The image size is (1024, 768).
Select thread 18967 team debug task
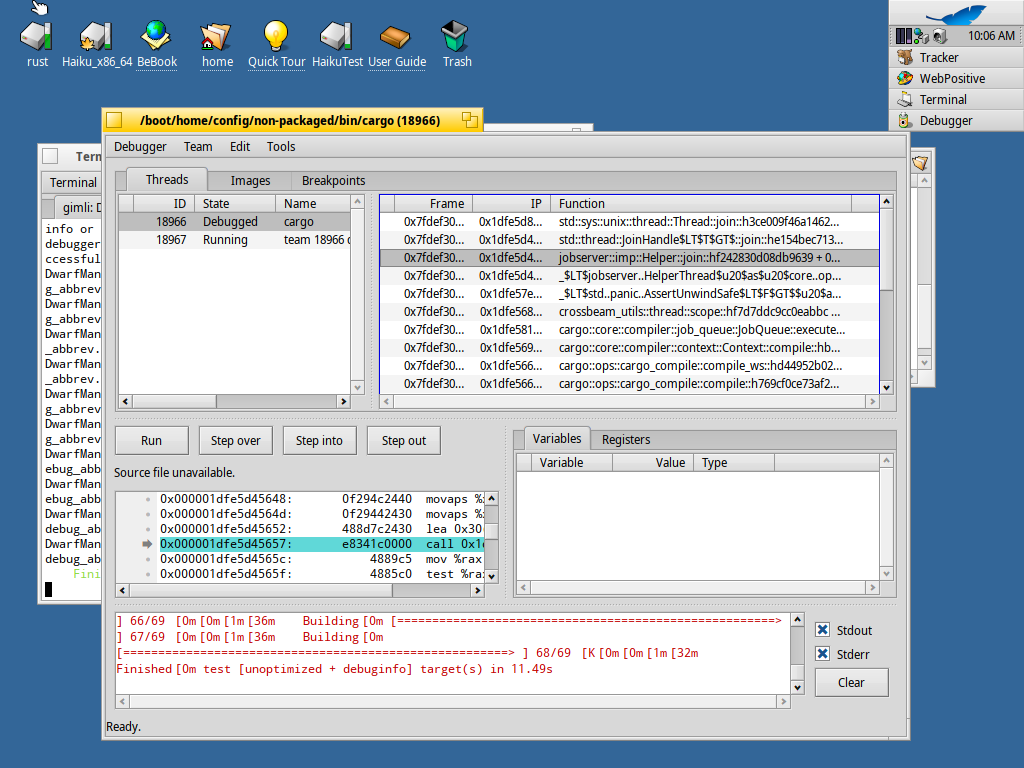pyautogui.click(x=234, y=240)
